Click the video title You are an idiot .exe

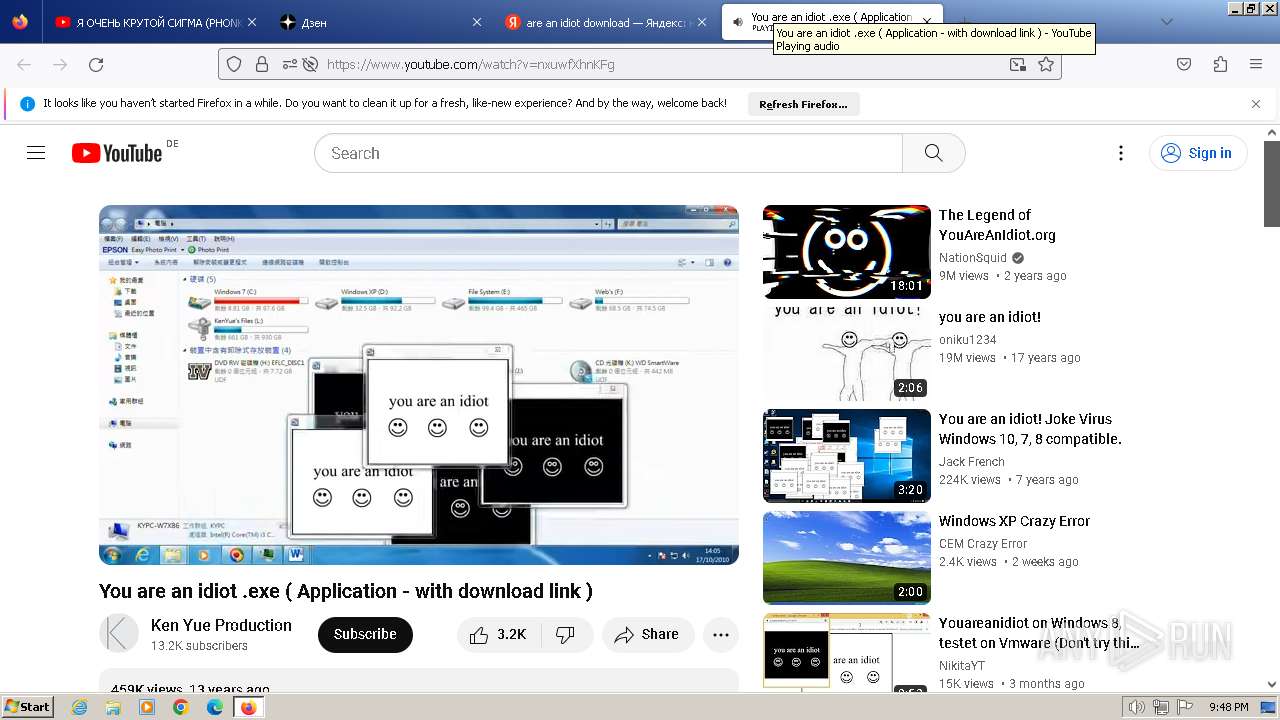(346, 591)
